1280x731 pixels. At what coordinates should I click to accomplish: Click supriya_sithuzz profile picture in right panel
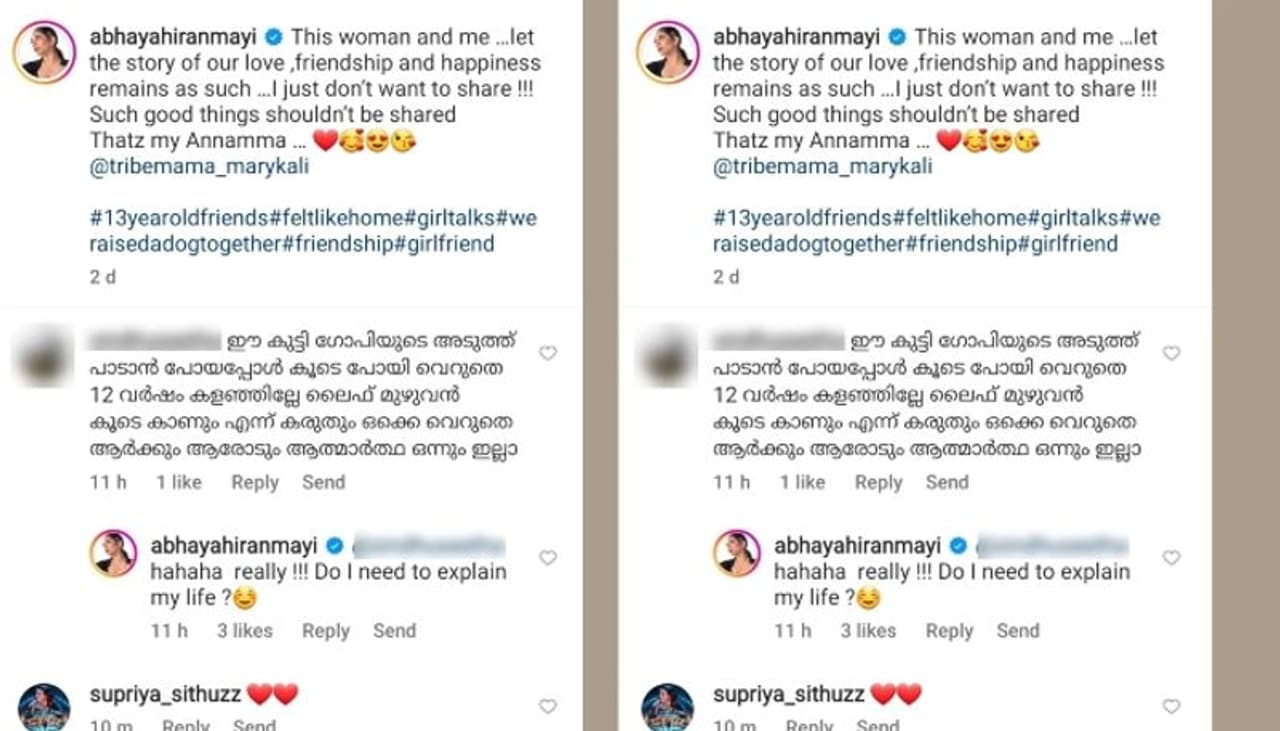(667, 708)
